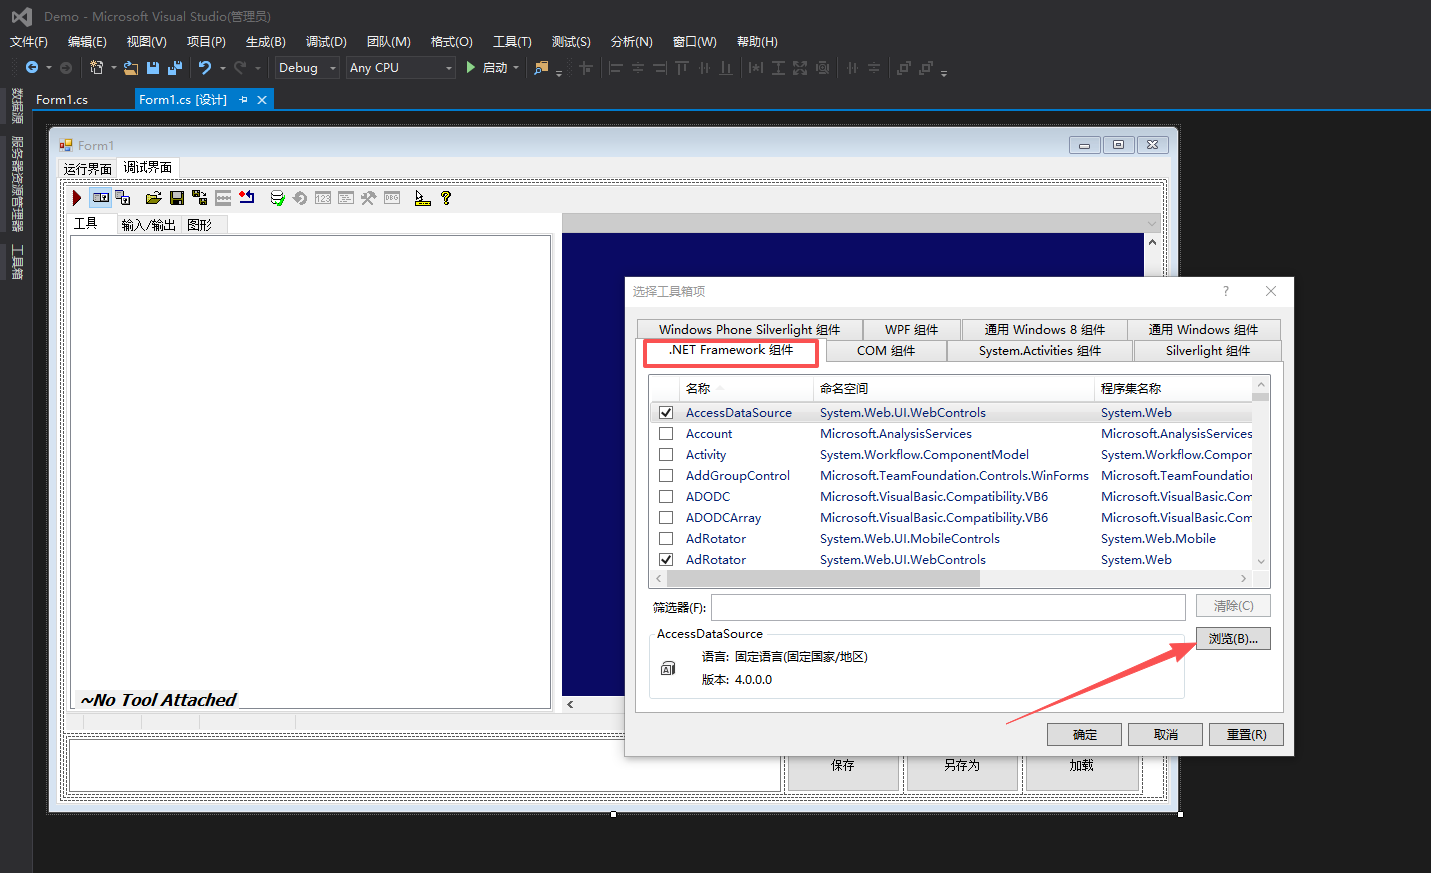Click the Save icon in VS toolbar
The height and width of the screenshot is (873, 1431).
[x=153, y=68]
